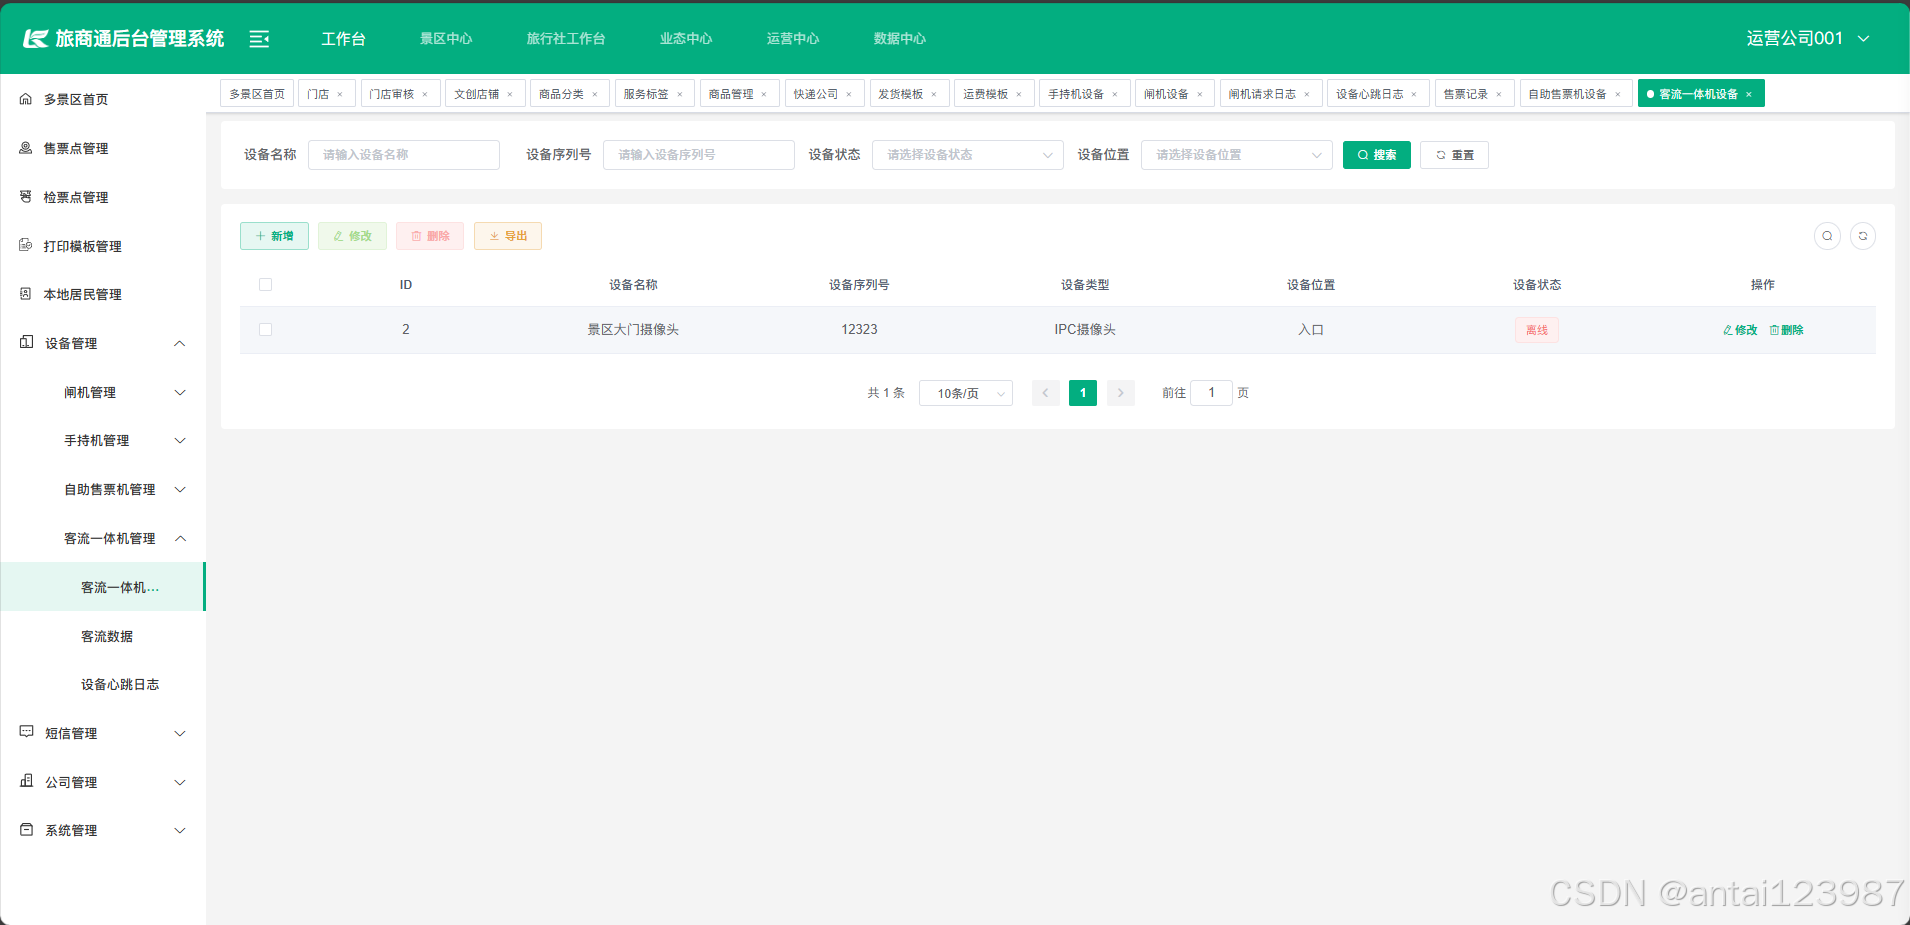Click the 公司管理 sidebar icon
The width and height of the screenshot is (1910, 925).
pos(26,781)
